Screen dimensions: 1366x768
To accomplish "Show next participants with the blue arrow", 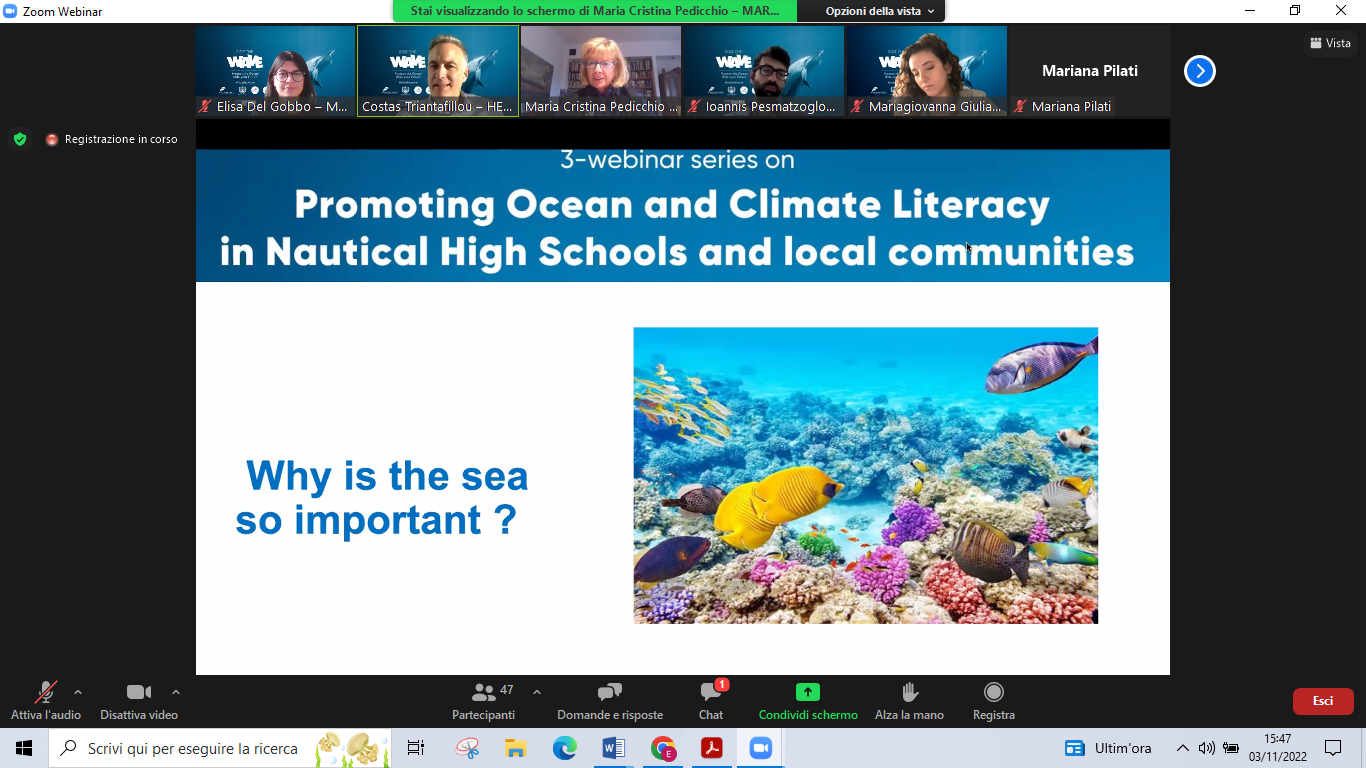I will point(1199,71).
